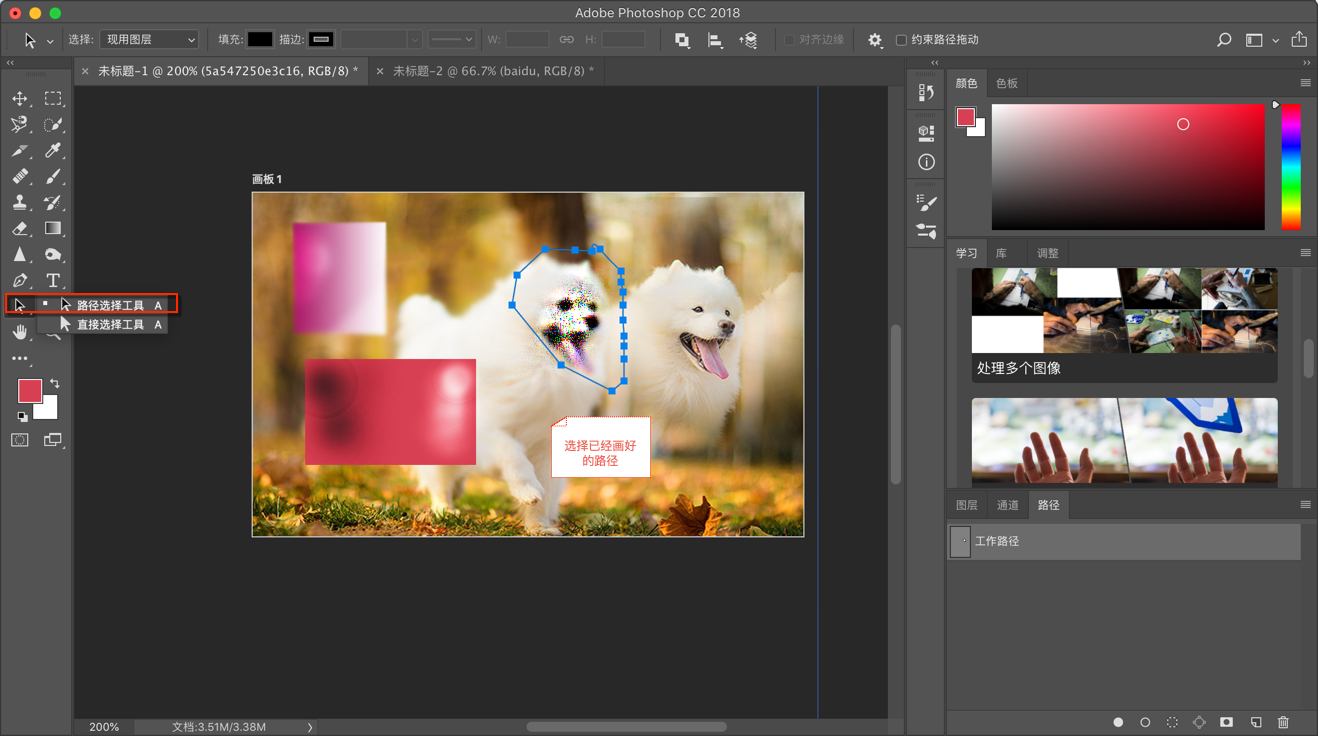Choose 直接选择工具 from the flyout
Image resolution: width=1318 pixels, height=736 pixels.
(x=110, y=325)
